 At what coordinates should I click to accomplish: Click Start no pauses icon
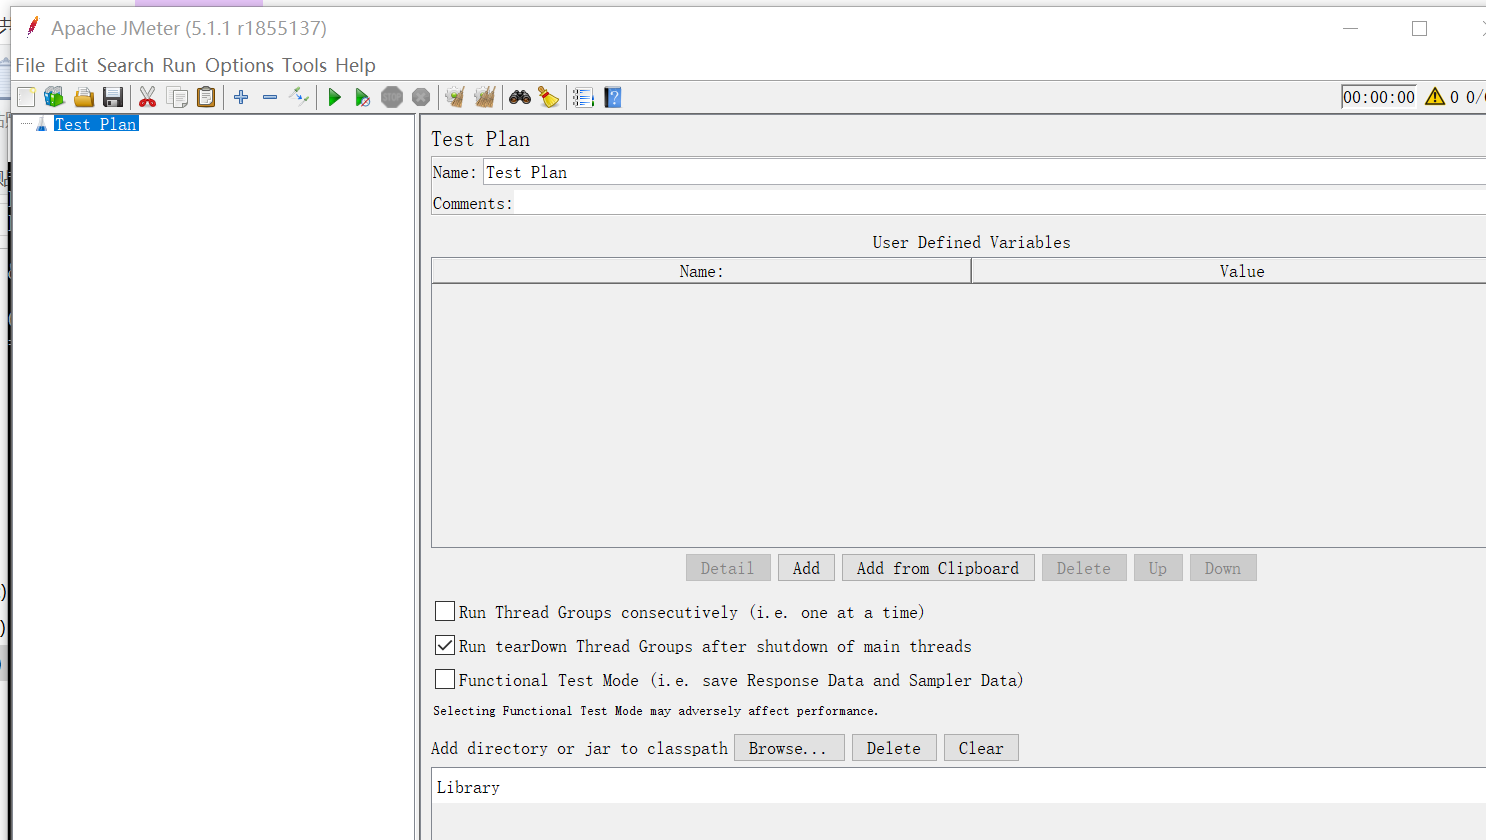coord(363,97)
